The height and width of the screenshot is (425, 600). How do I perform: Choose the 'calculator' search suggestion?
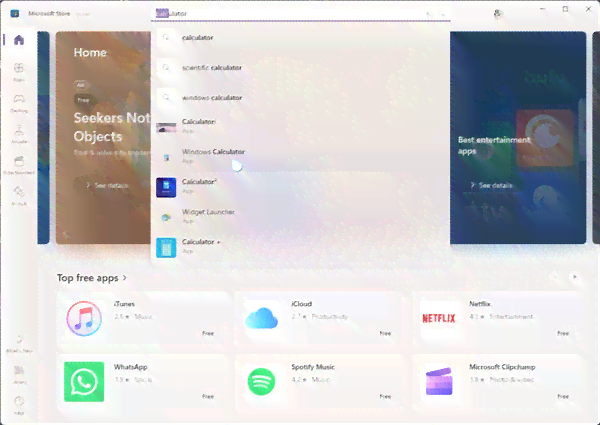pos(300,37)
